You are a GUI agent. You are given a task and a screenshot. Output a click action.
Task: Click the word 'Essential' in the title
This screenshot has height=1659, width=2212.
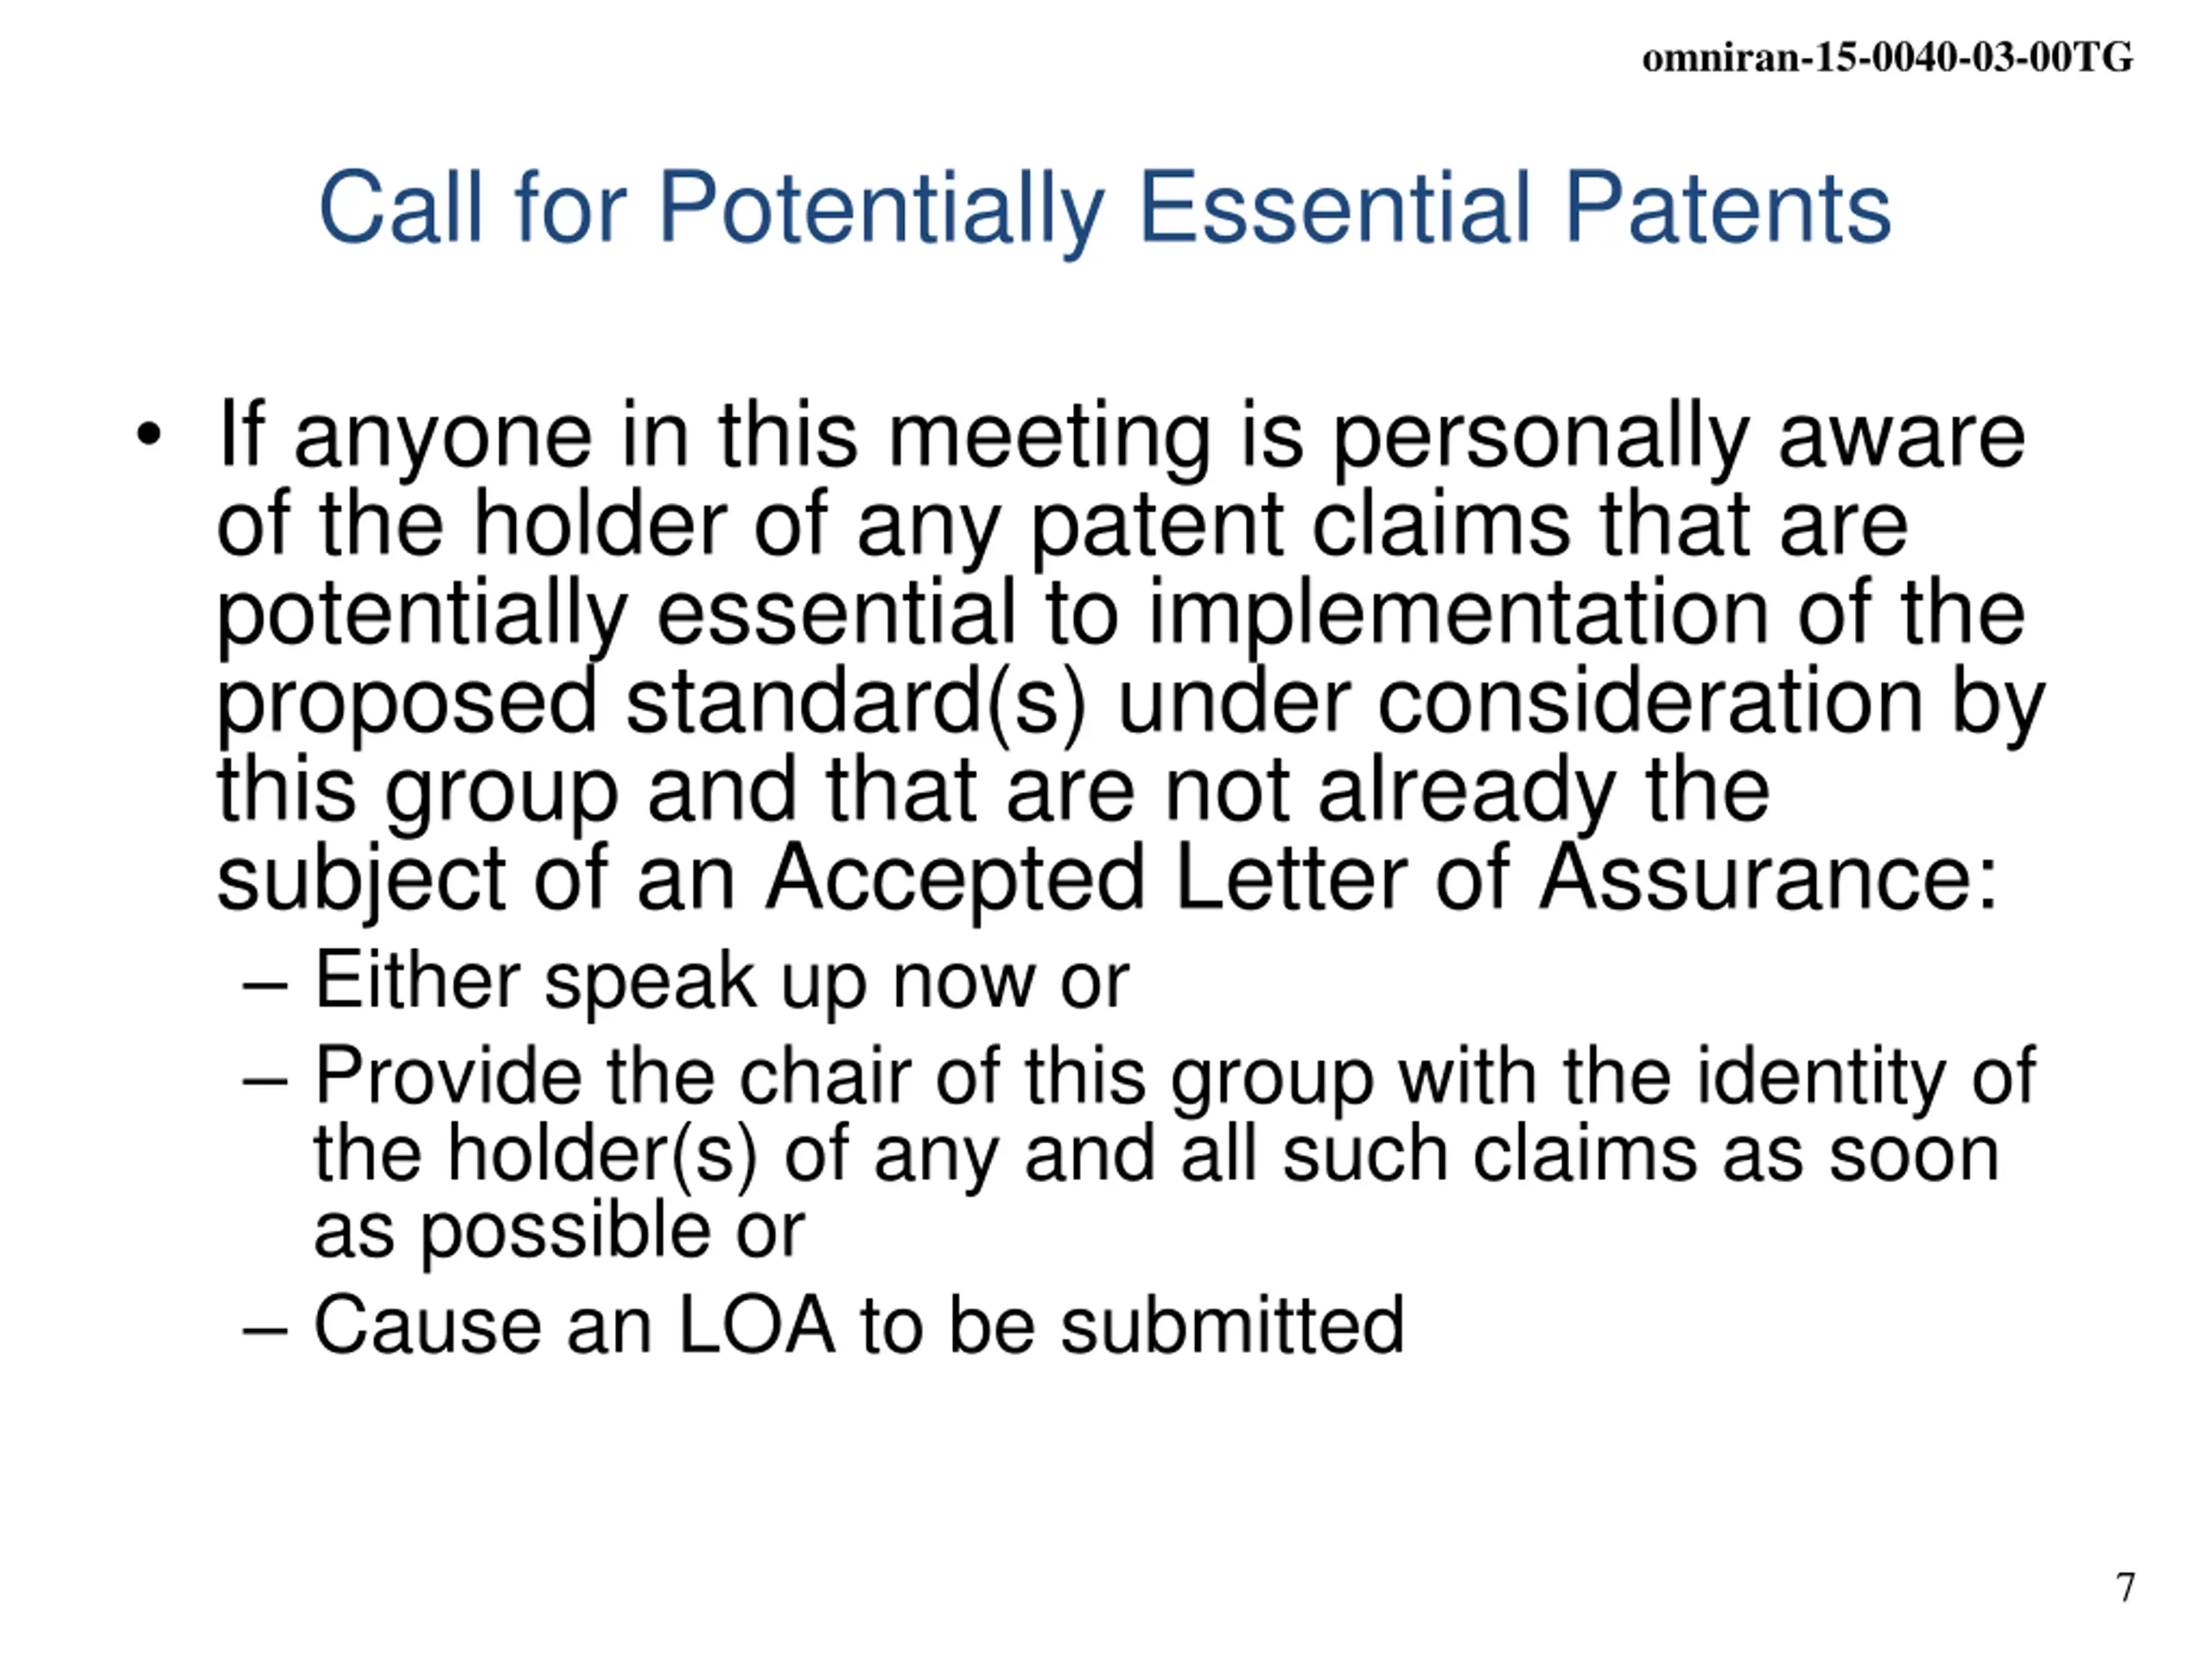(1335, 208)
